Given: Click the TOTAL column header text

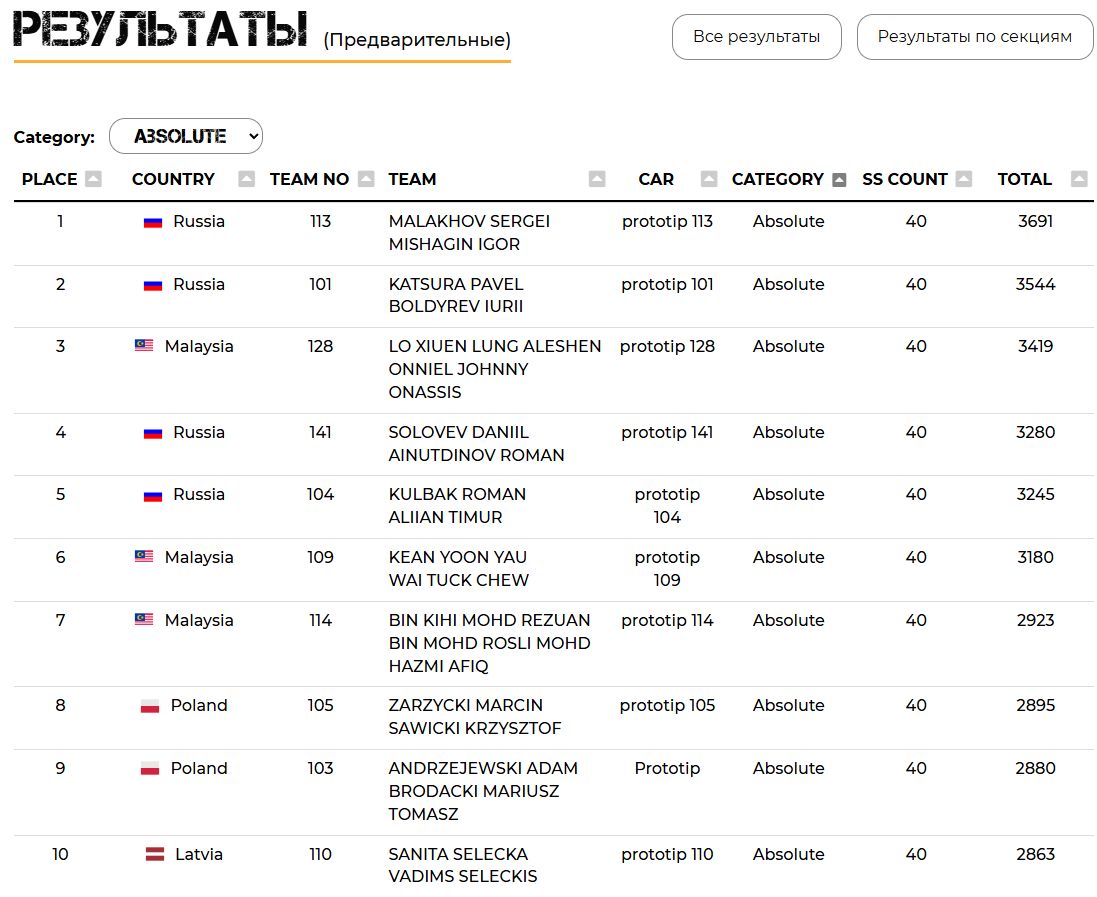Looking at the screenshot, I should pyautogui.click(x=1024, y=179).
